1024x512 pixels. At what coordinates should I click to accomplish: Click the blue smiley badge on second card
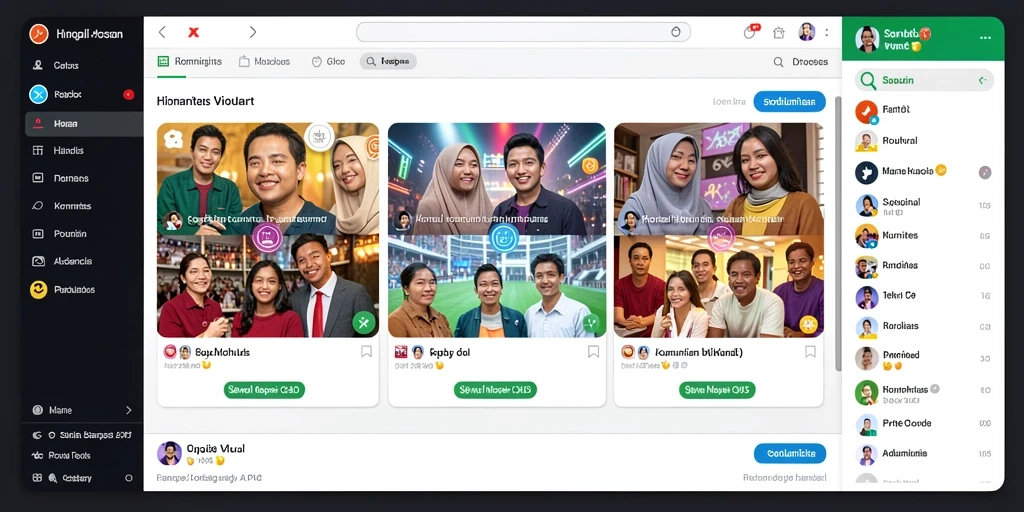point(504,238)
